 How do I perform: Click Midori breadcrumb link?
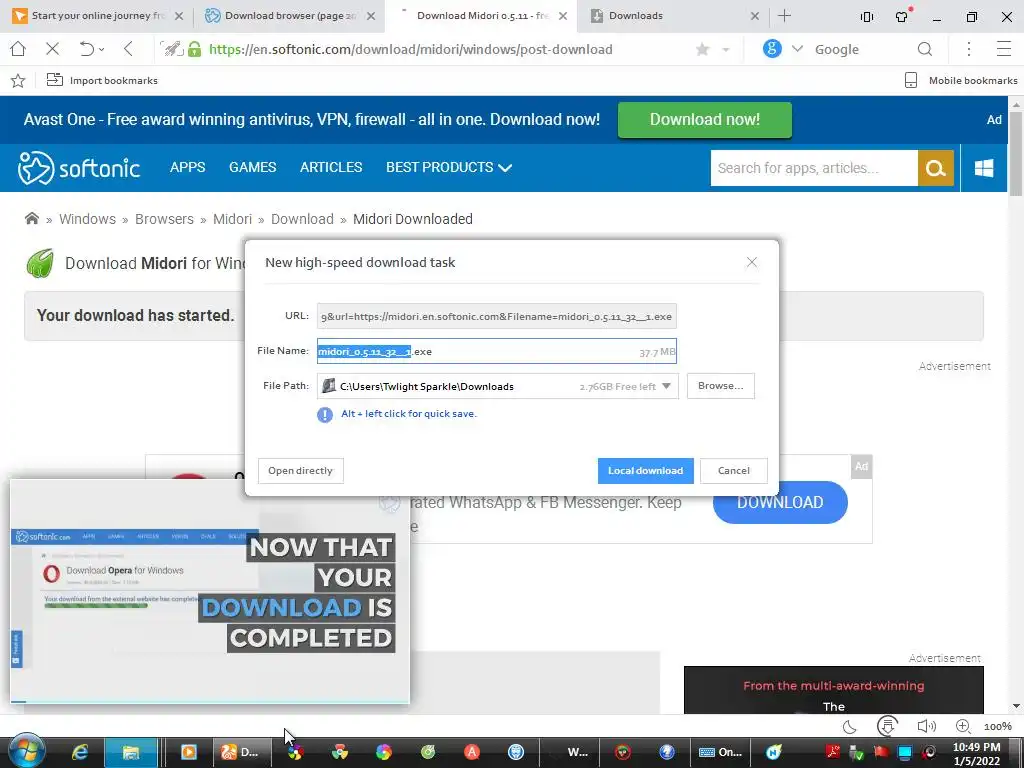(232, 219)
